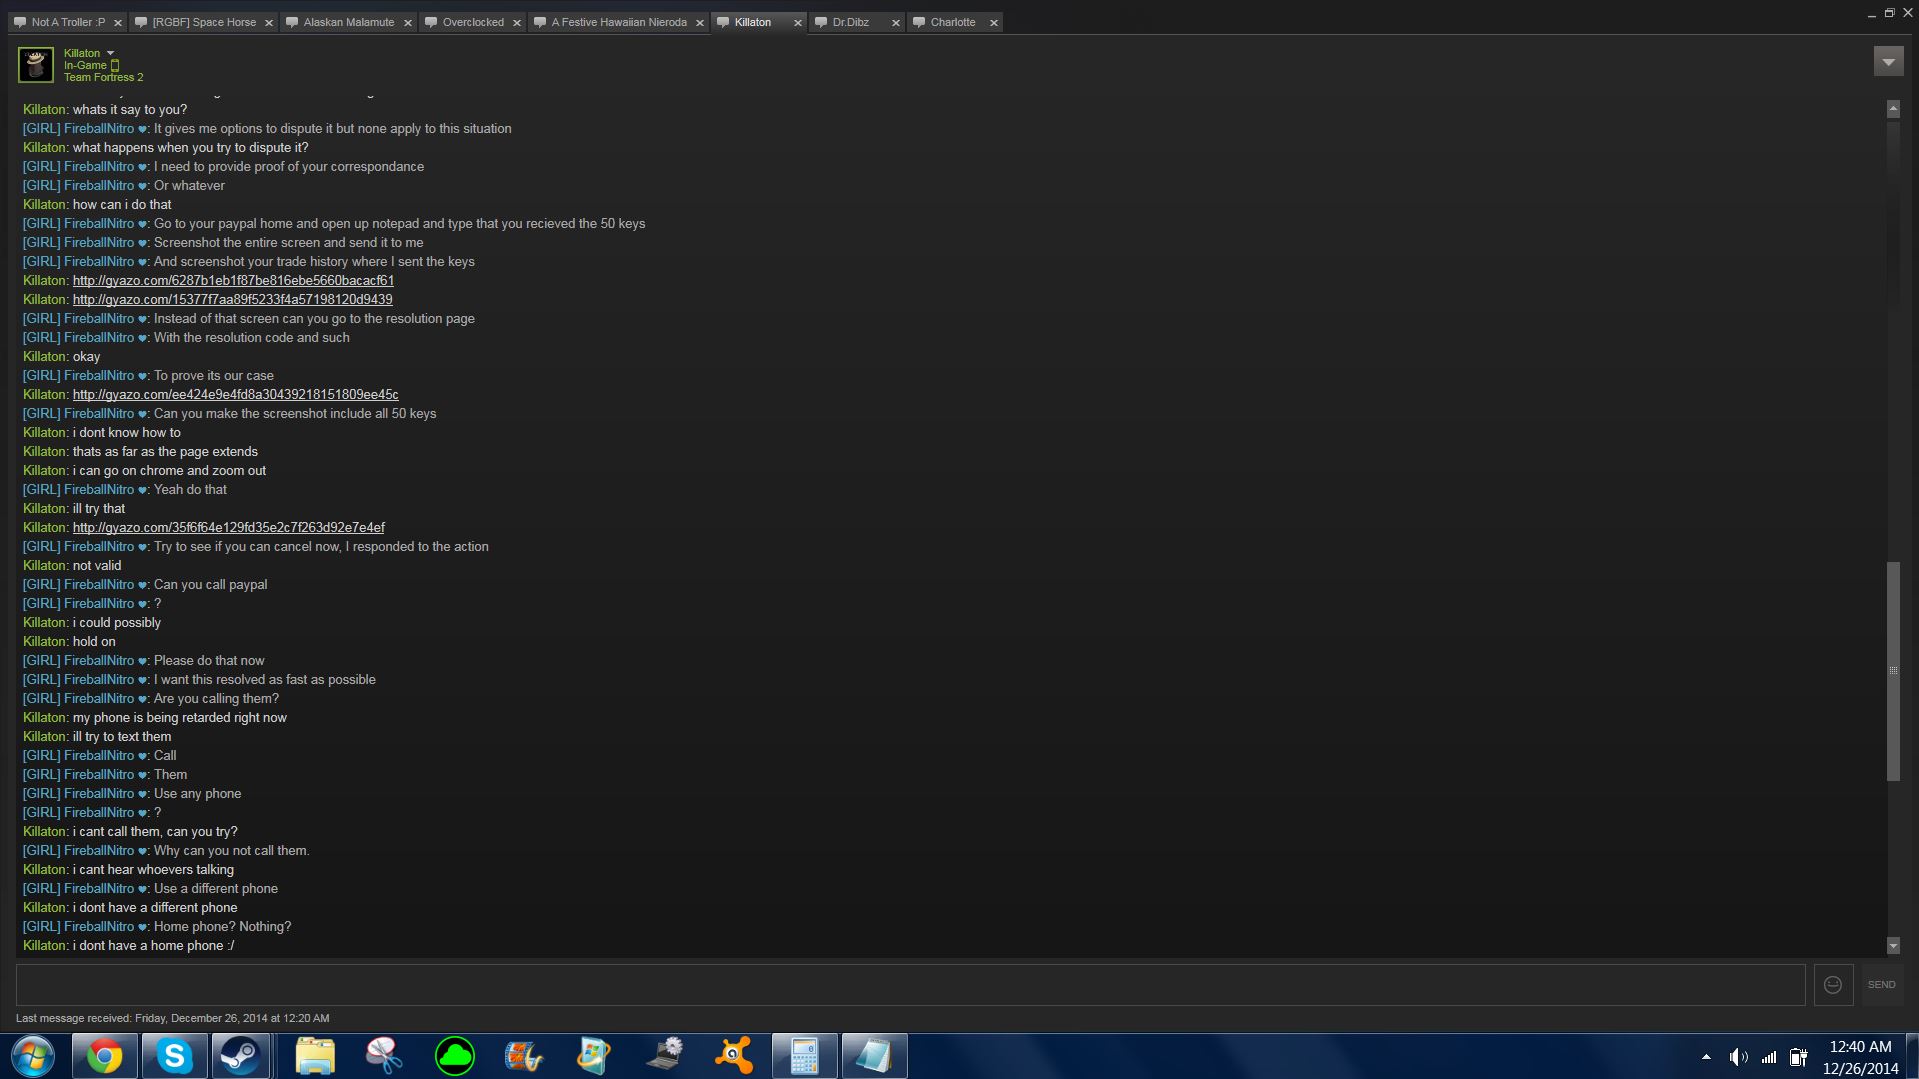The height and width of the screenshot is (1079, 1919).
Task: Open the Snipping Tool taskbar icon
Action: pos(384,1056)
